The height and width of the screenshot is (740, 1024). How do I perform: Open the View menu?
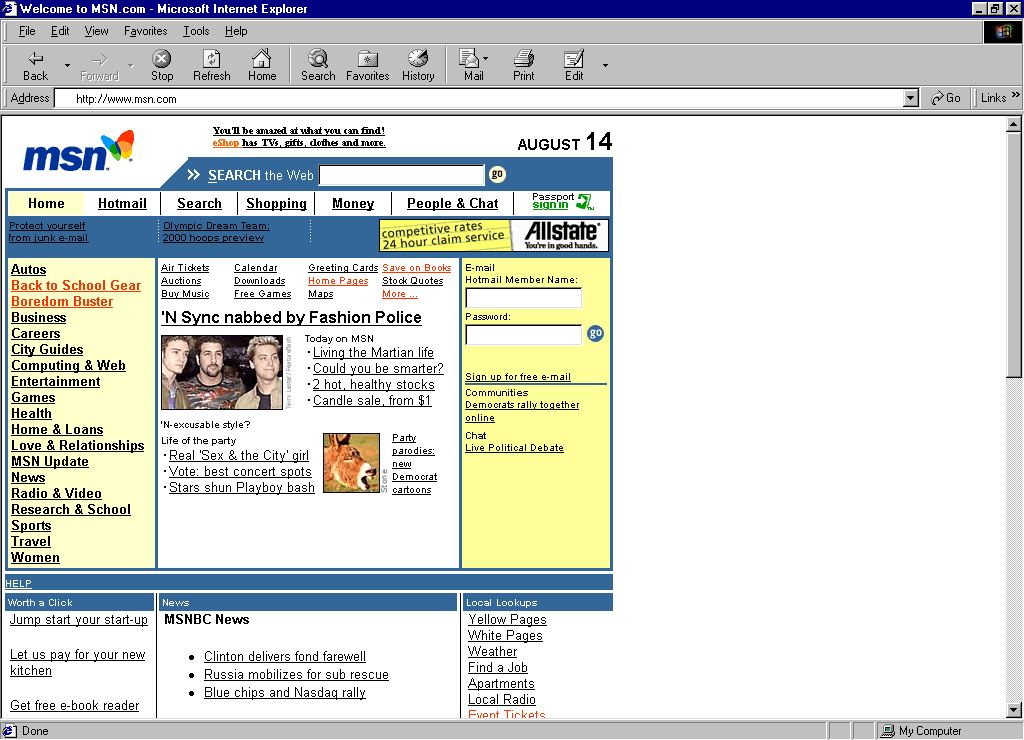96,31
